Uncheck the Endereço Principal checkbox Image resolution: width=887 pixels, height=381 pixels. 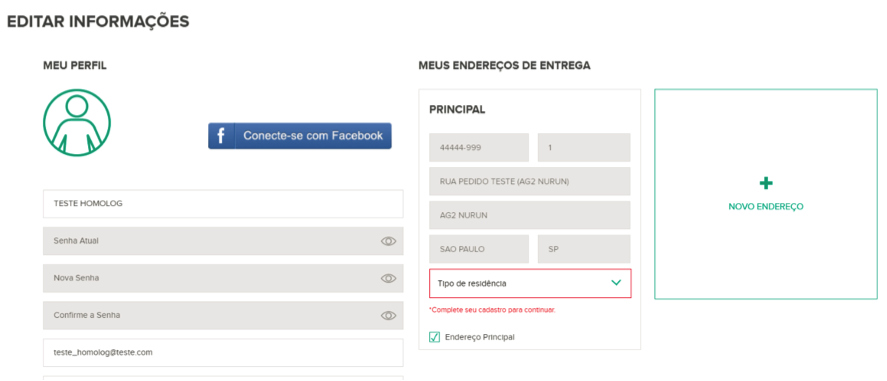(434, 337)
